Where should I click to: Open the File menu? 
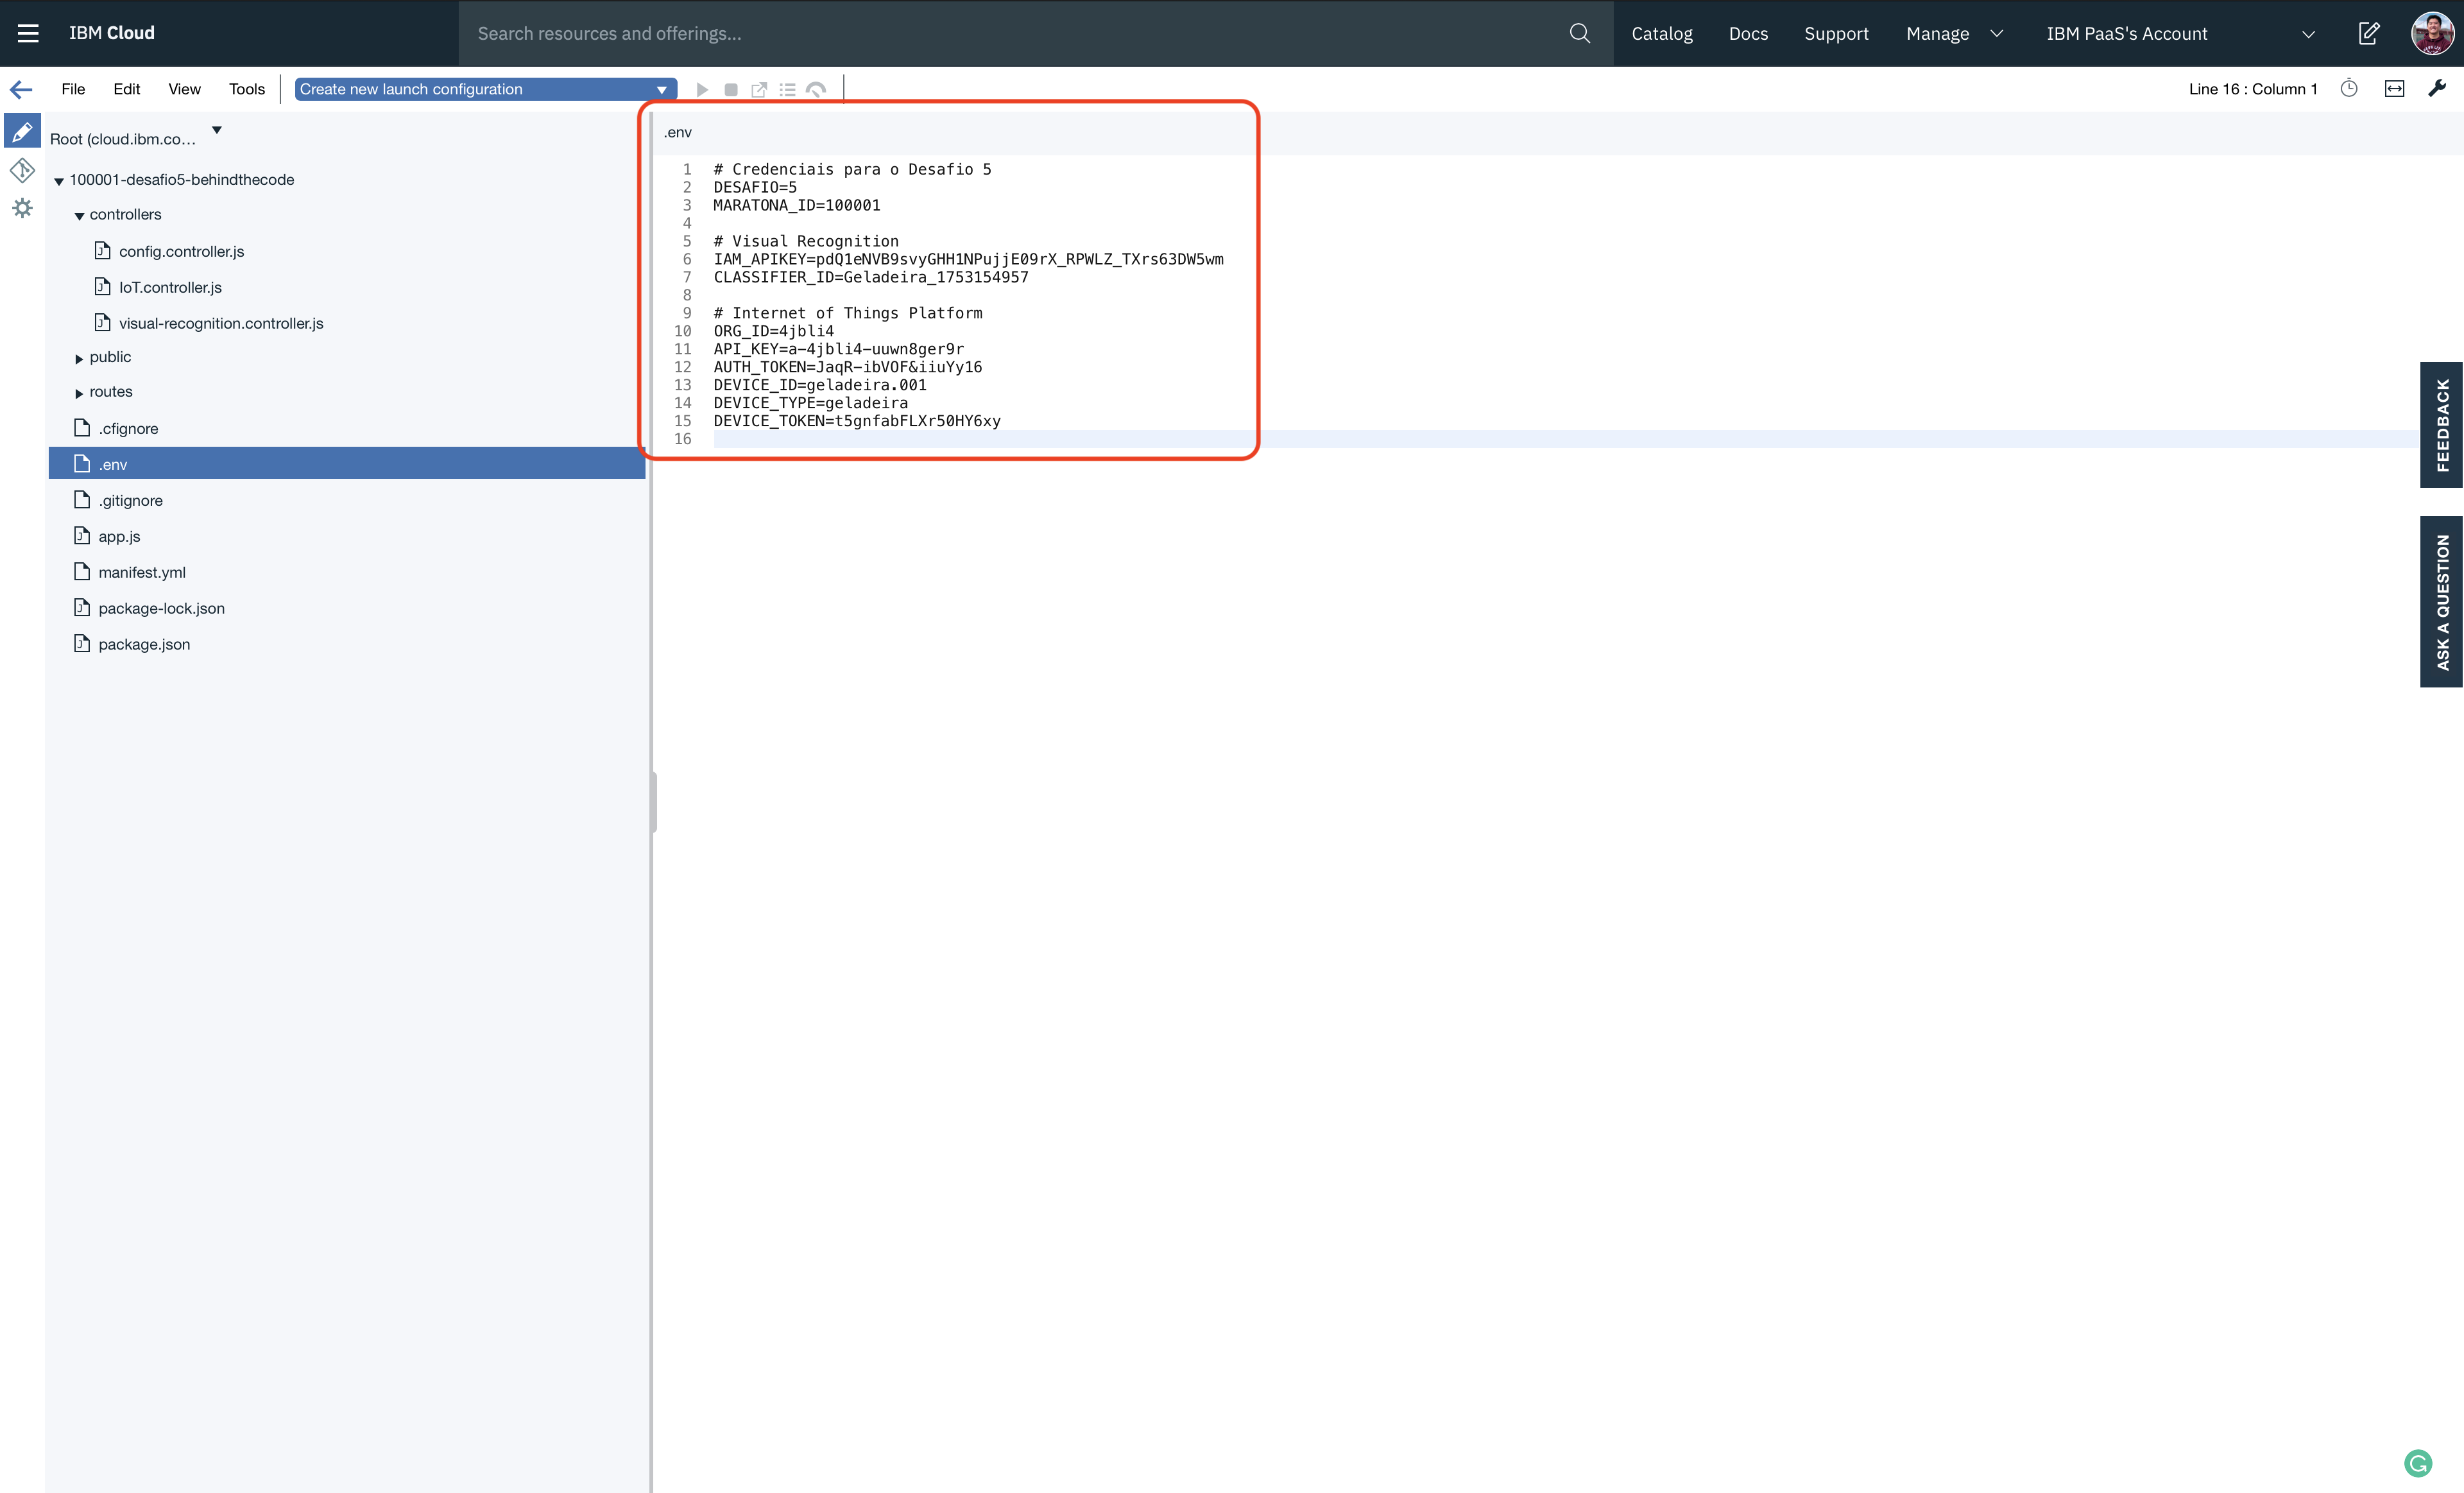click(73, 89)
